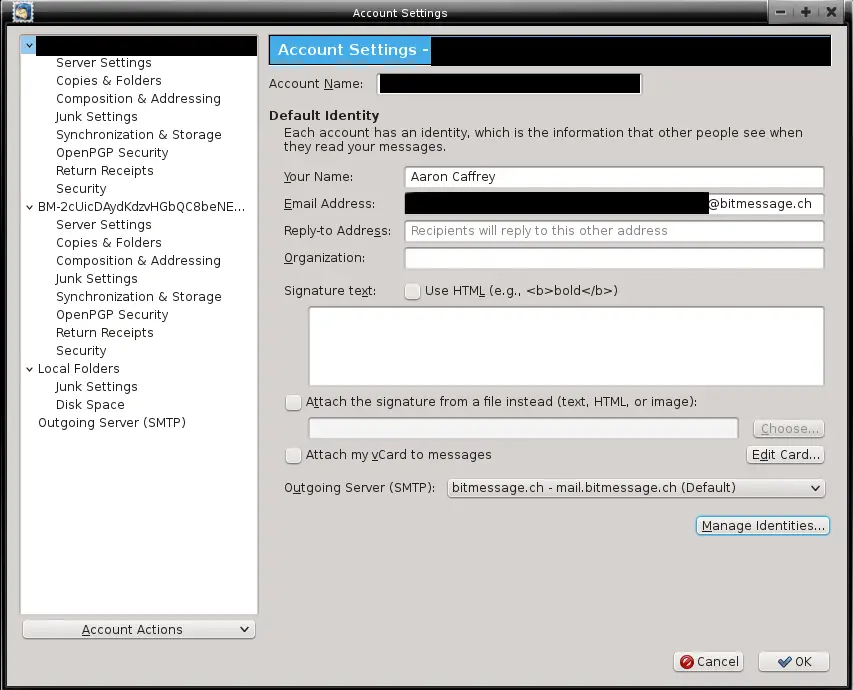The height and width of the screenshot is (690, 853).
Task: Maximize the Account Settings window
Action: click(x=806, y=12)
